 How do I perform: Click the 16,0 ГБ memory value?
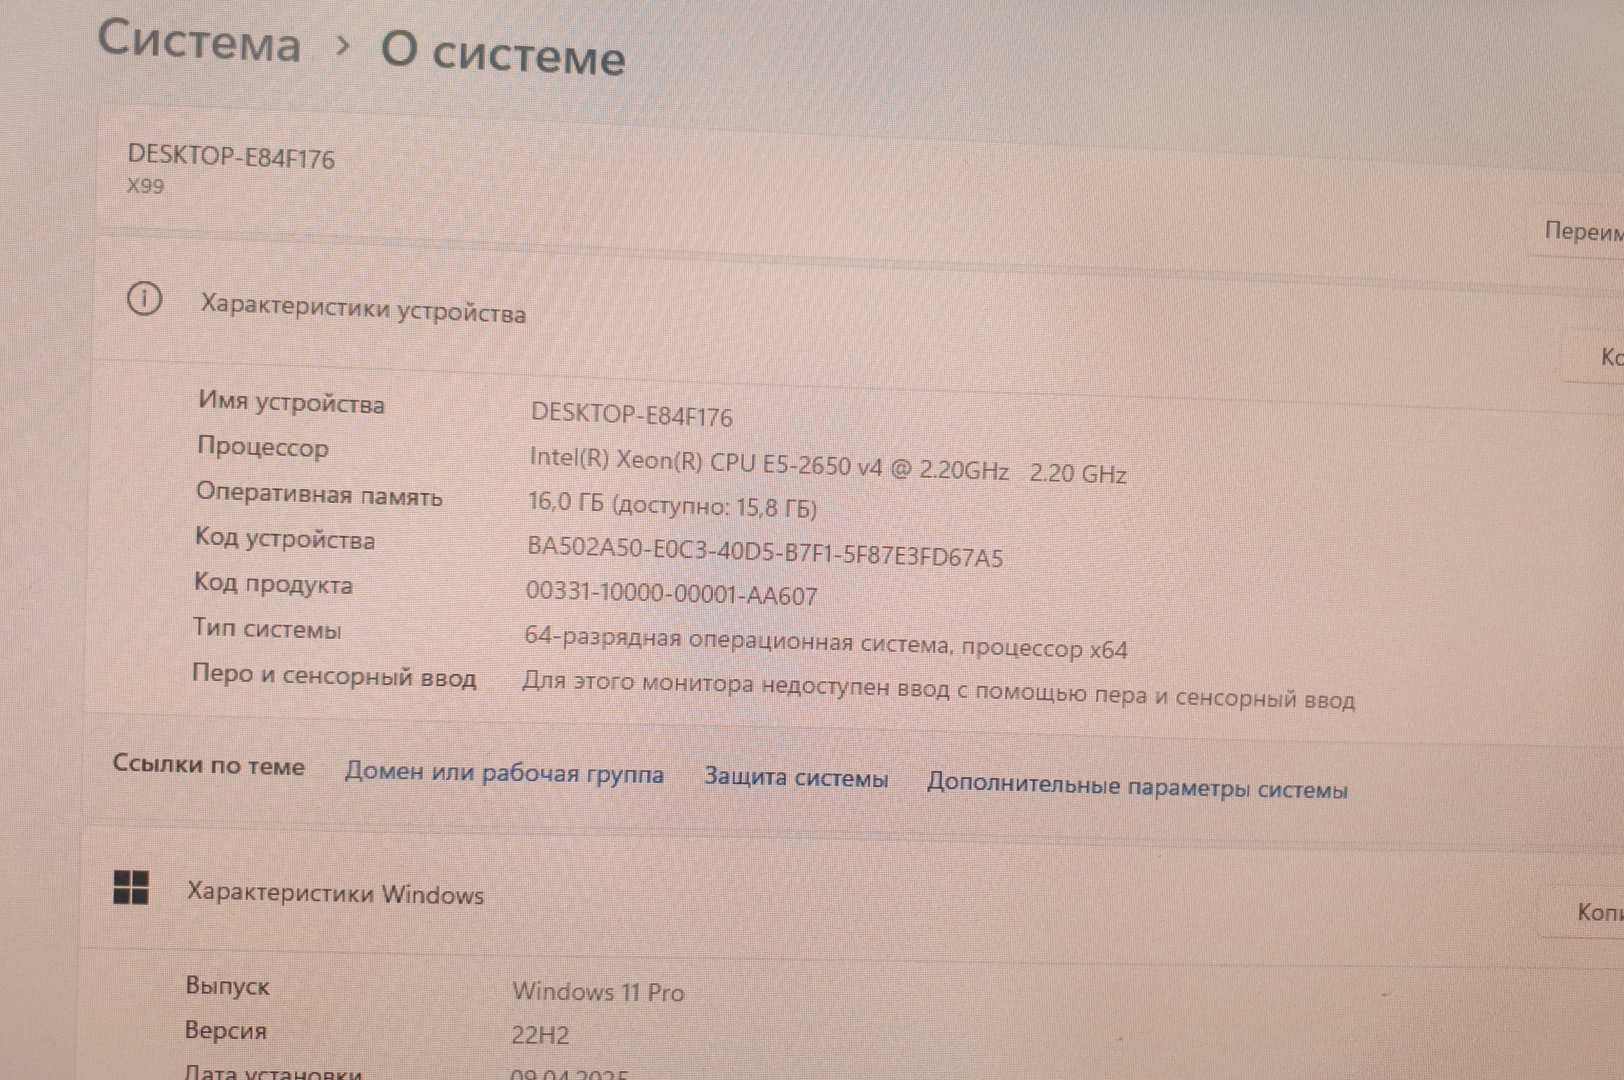pos(672,505)
